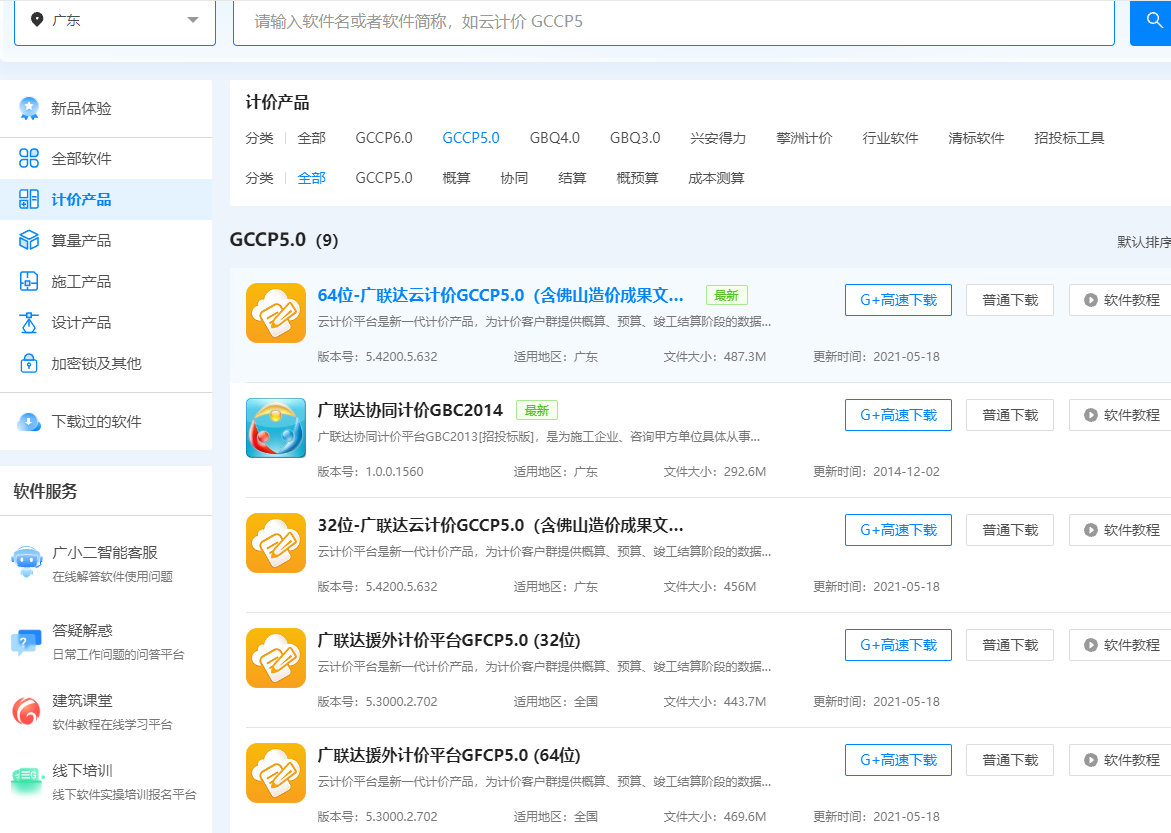Filter by 清标软件
The image size is (1171, 833).
pyautogui.click(x=976, y=138)
